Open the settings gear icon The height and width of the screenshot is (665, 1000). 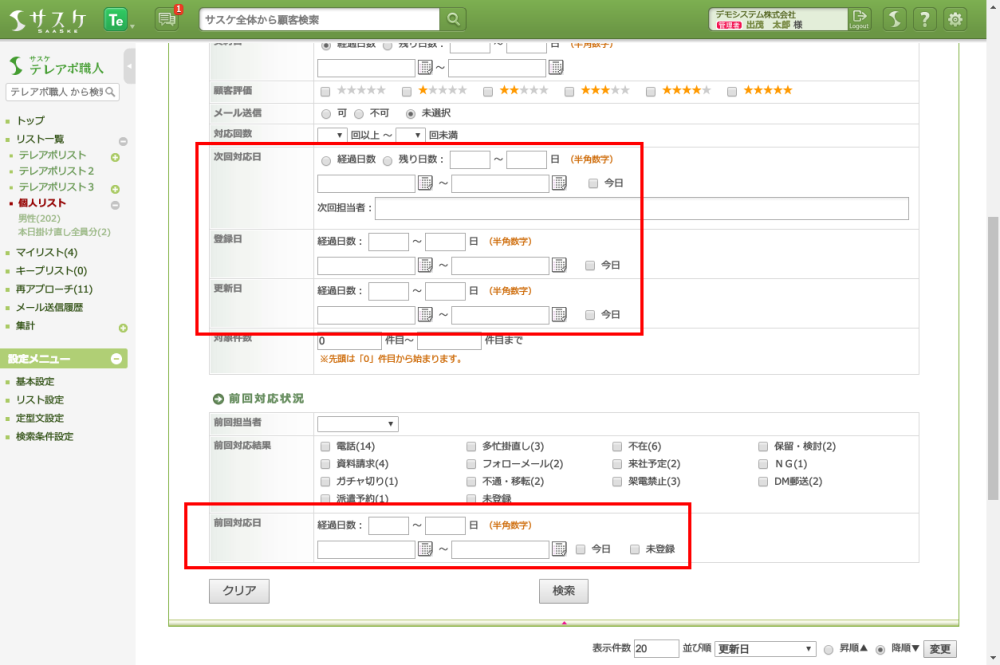pyautogui.click(x=955, y=19)
